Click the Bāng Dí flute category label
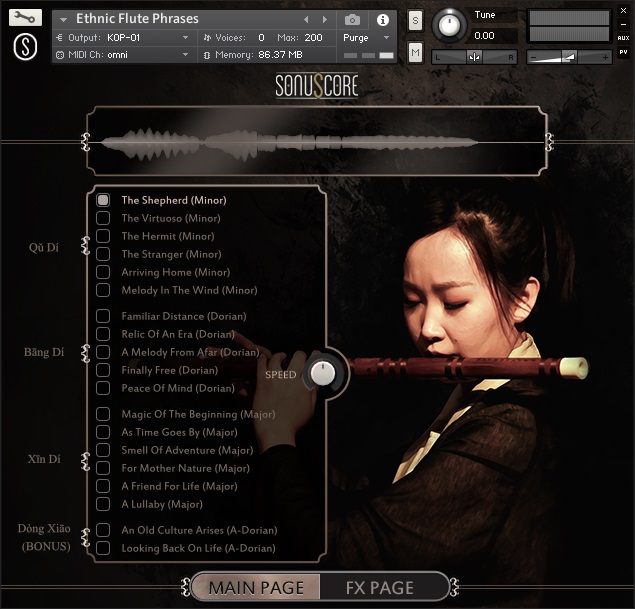635x609 pixels. pos(44,352)
